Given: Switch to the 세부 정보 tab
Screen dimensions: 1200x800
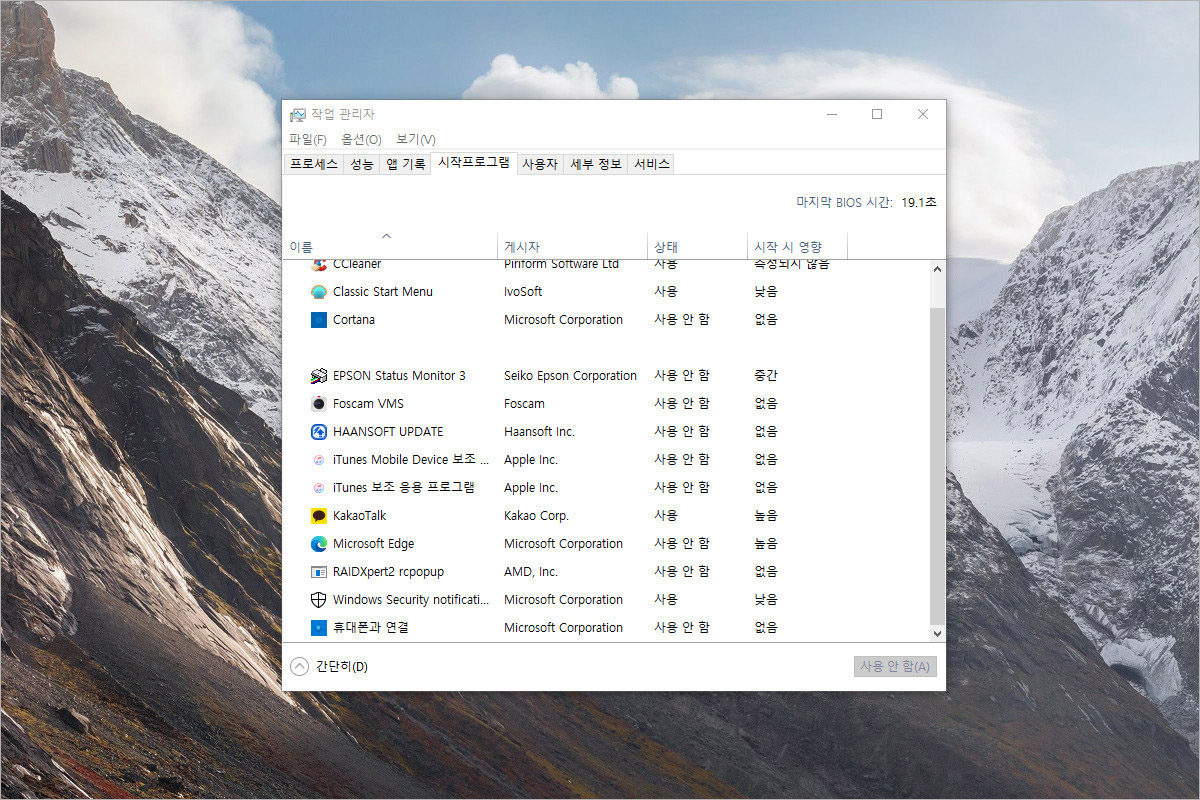Looking at the screenshot, I should click(596, 164).
